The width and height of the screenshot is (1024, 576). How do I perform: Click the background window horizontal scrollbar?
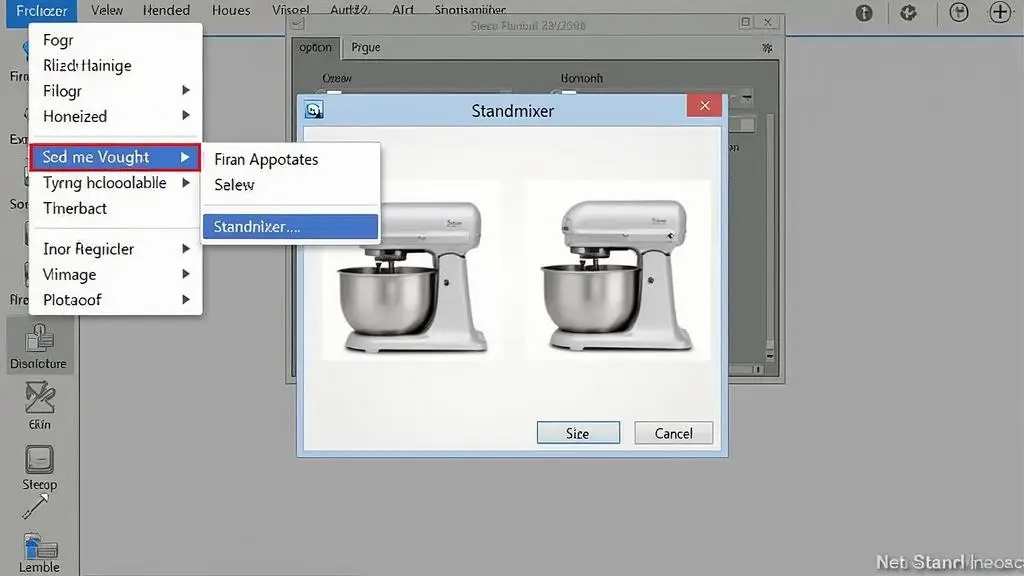pos(746,370)
